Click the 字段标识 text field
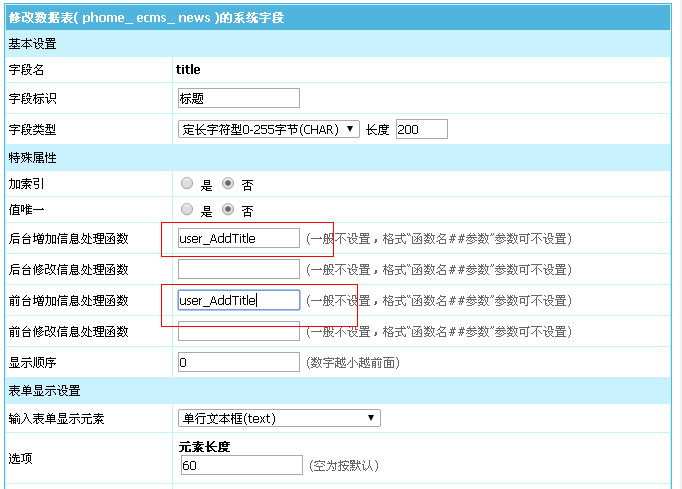Viewport: 682px width, 489px height. (238, 98)
